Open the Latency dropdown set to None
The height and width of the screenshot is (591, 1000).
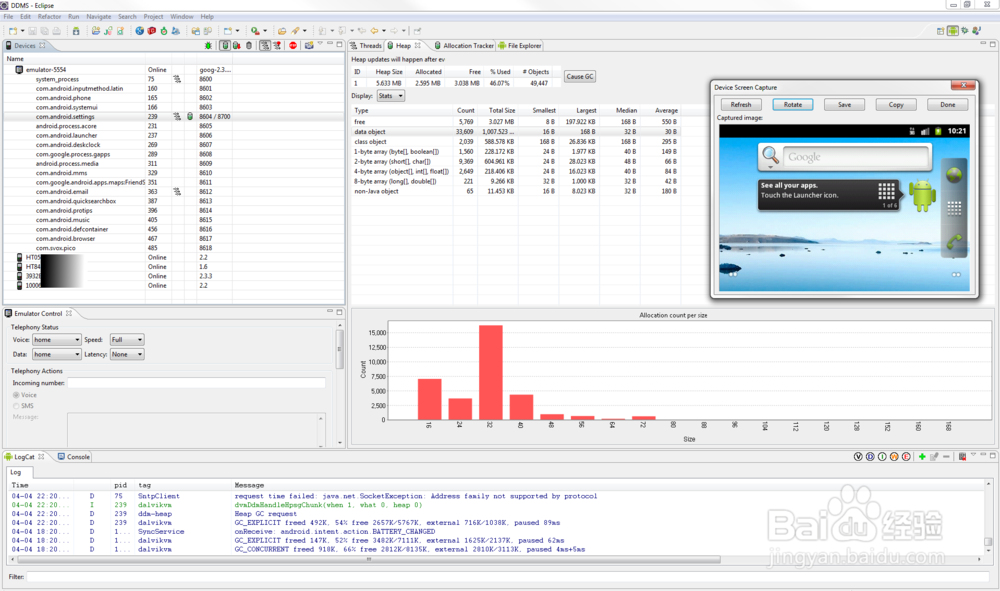click(x=127, y=354)
